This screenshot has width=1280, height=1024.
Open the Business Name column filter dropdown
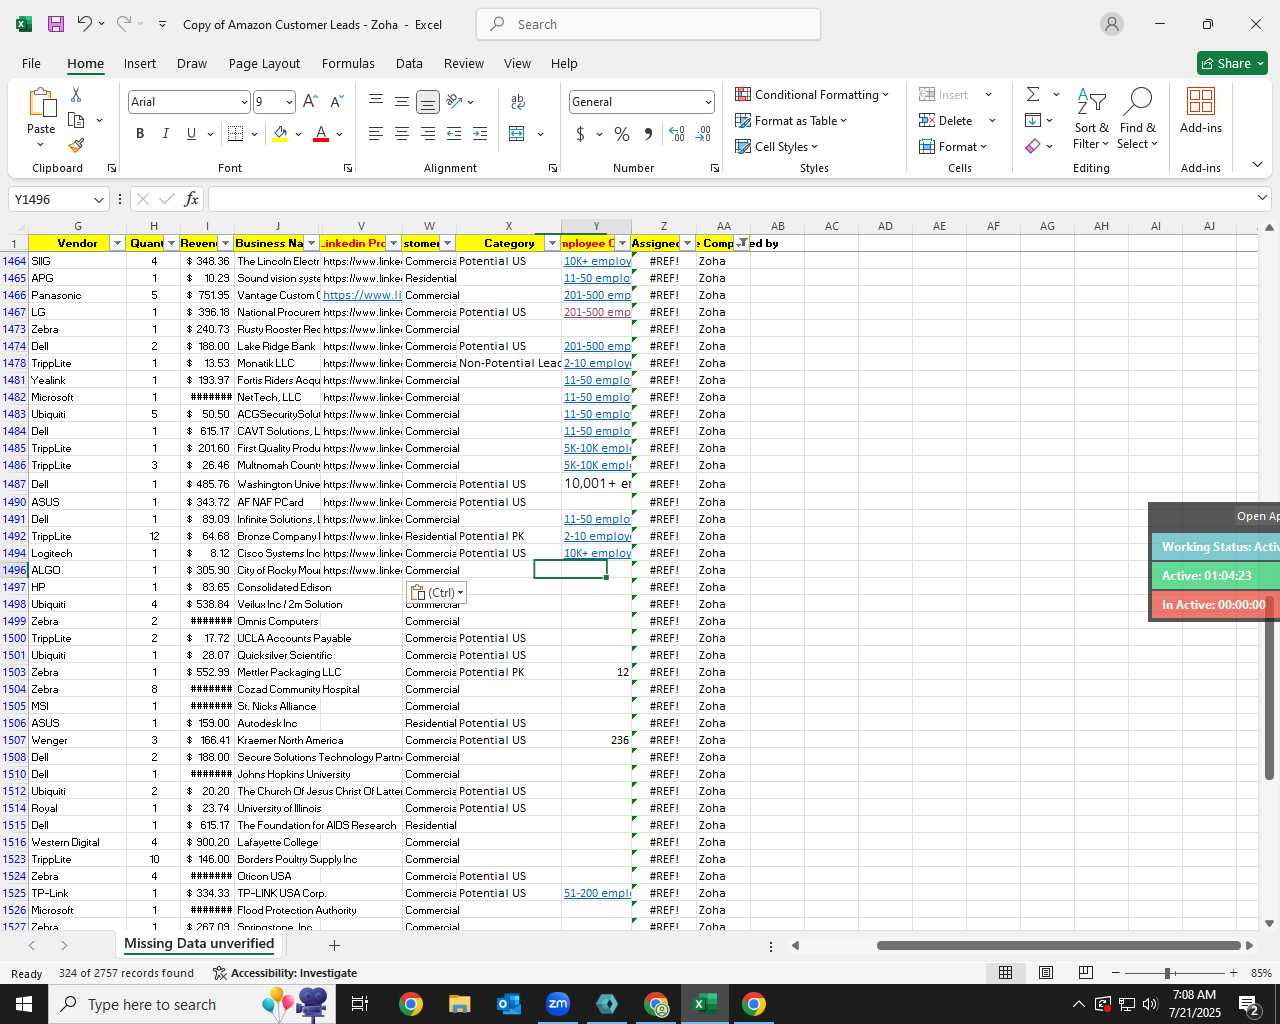click(311, 243)
